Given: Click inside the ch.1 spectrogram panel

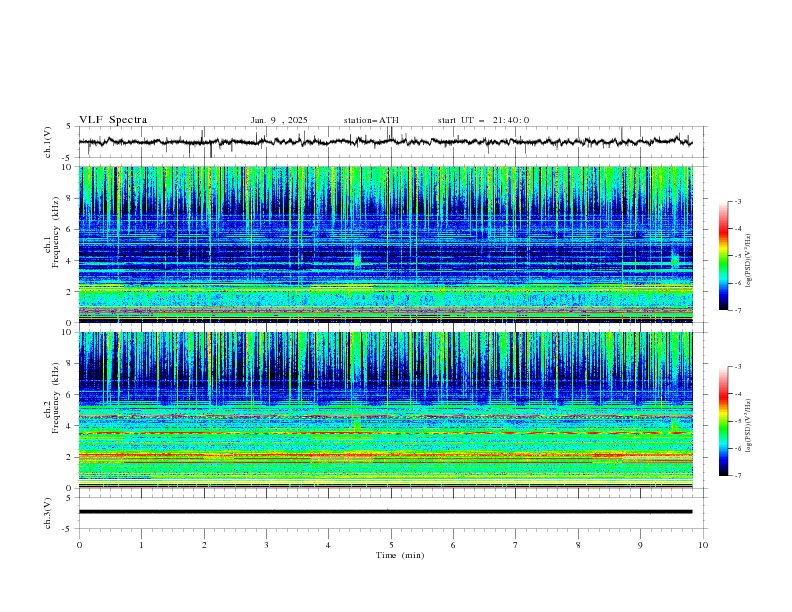Looking at the screenshot, I should [x=386, y=244].
